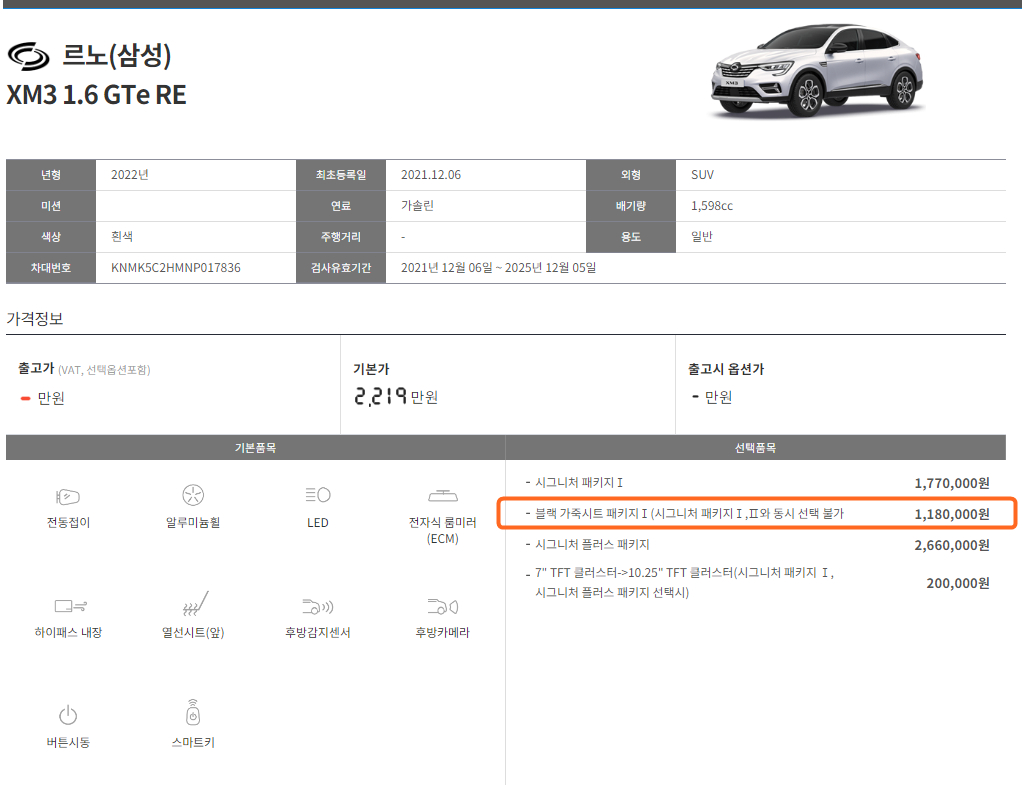Click the 시그니처 패키지 I option row
This screenshot has height=785, width=1022.
[x=757, y=482]
